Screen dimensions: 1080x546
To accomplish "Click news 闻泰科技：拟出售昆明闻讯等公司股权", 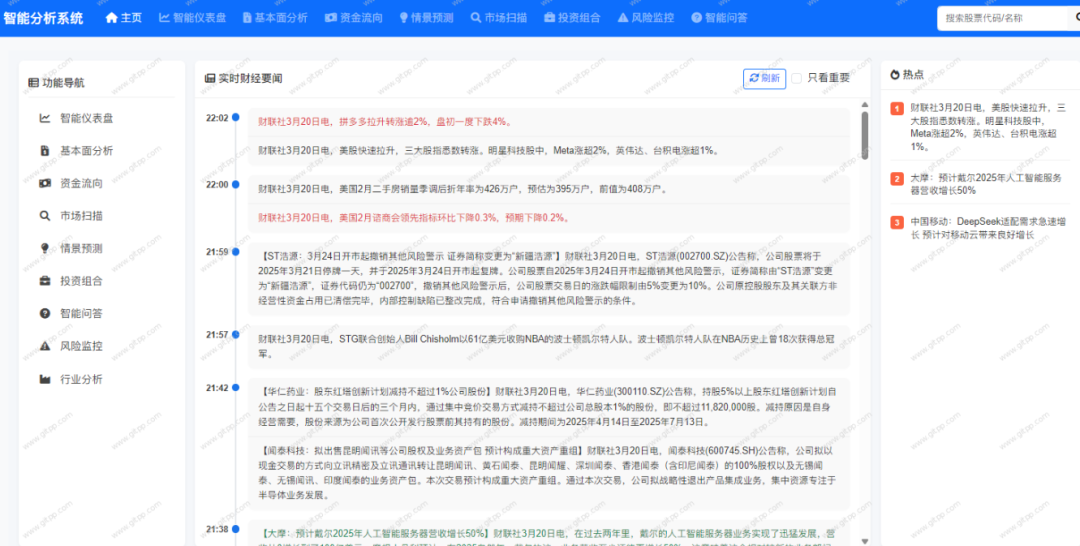I will (x=549, y=473).
